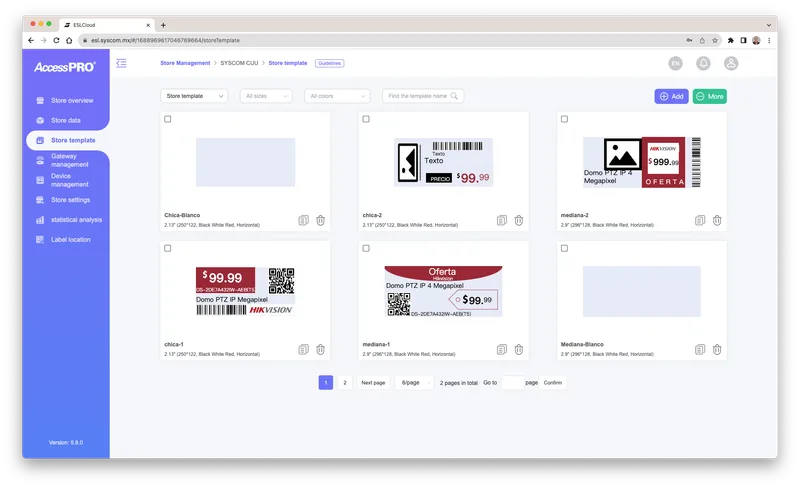Switch language with the EN icon
This screenshot has height=488, width=800.
(x=676, y=63)
